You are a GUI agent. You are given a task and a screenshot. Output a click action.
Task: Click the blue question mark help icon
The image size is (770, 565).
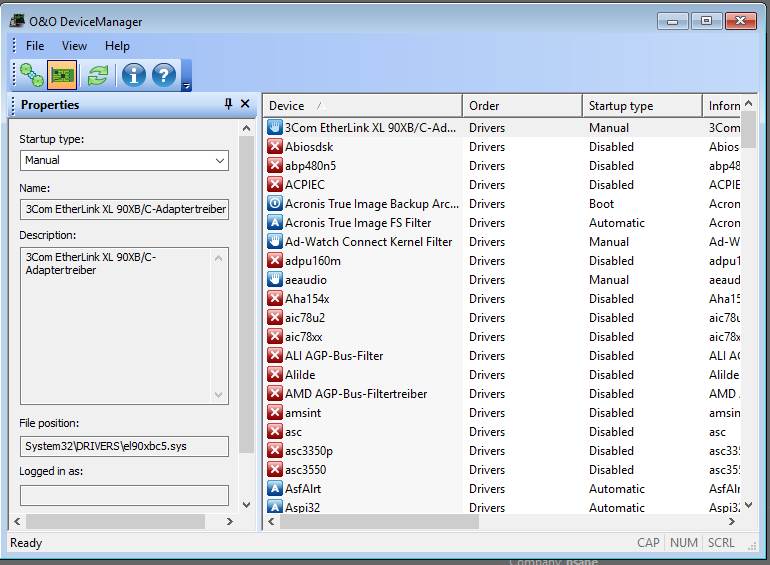point(164,75)
